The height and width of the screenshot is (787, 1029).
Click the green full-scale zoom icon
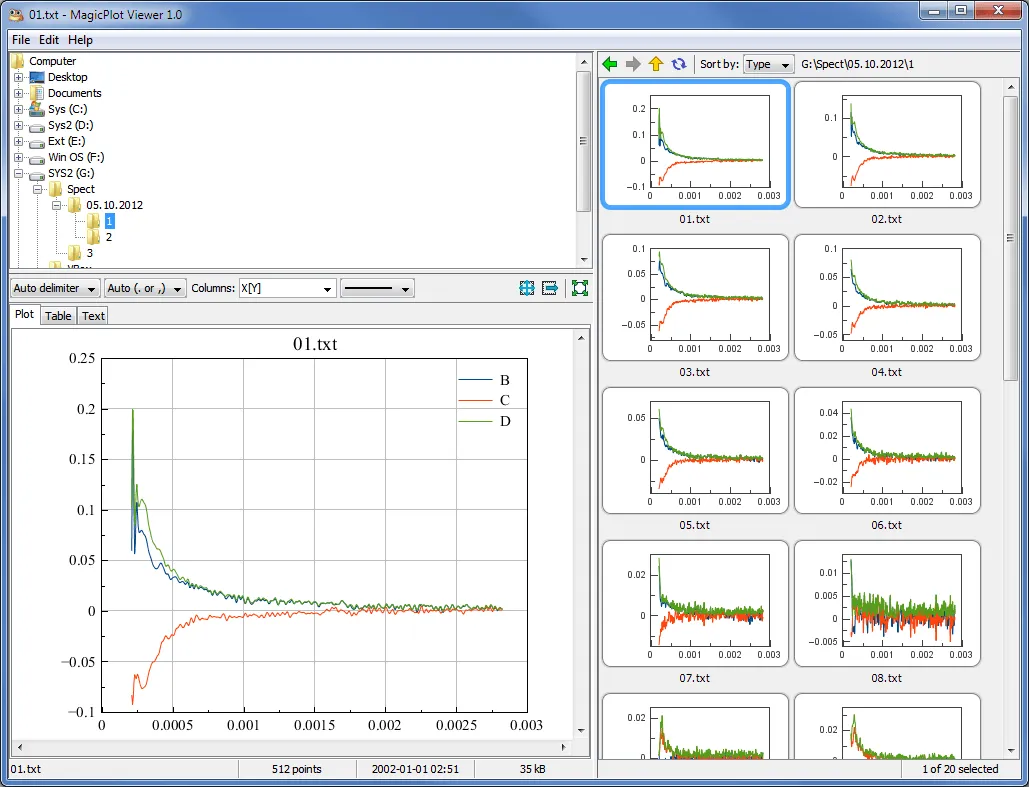[x=579, y=288]
